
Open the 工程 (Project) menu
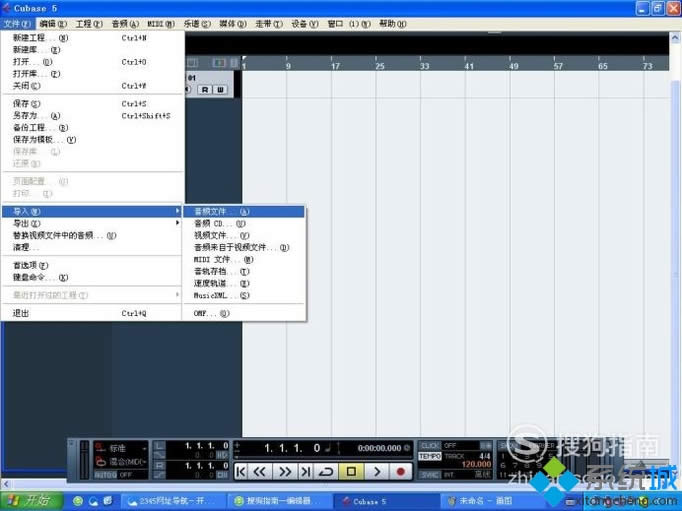click(89, 24)
